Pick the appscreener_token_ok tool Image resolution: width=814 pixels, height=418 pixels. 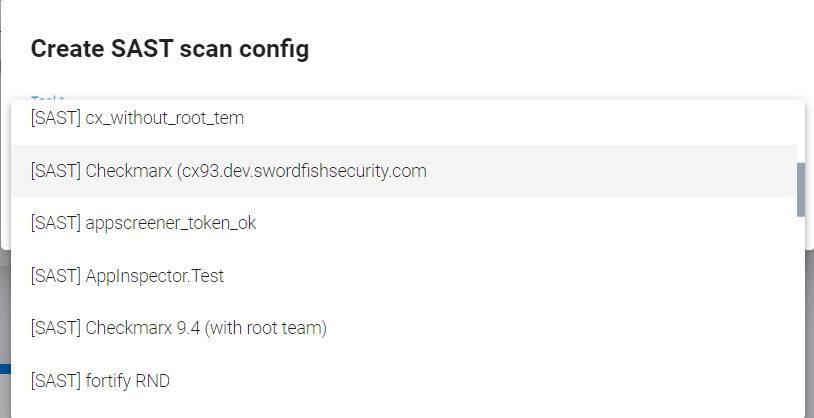tap(143, 223)
